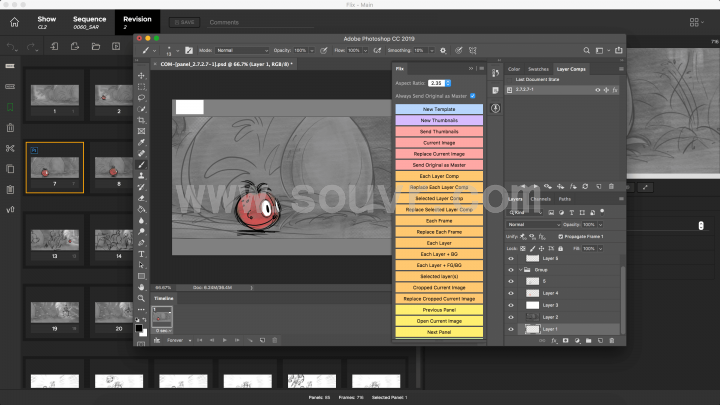Toggle Propagate Frame 1 checkbox
The width and height of the screenshot is (720, 405).
pos(560,236)
